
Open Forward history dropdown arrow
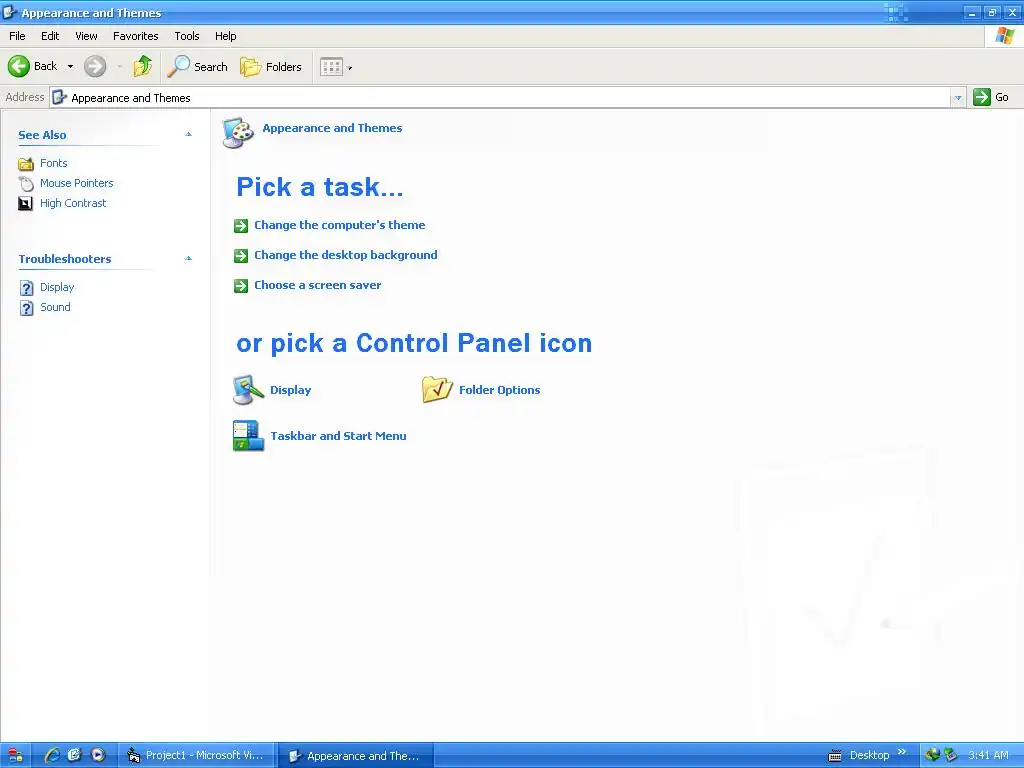pos(120,67)
